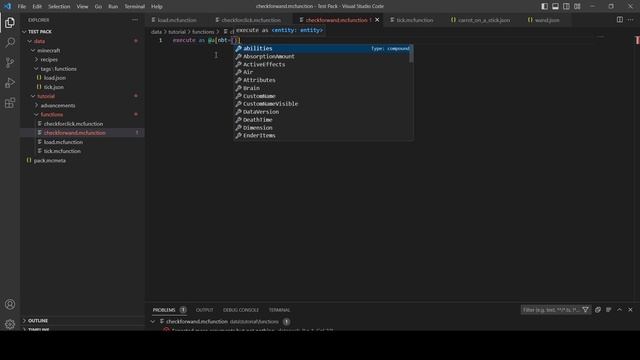Open the File menu
The width and height of the screenshot is (640, 360).
click(x=22, y=7)
